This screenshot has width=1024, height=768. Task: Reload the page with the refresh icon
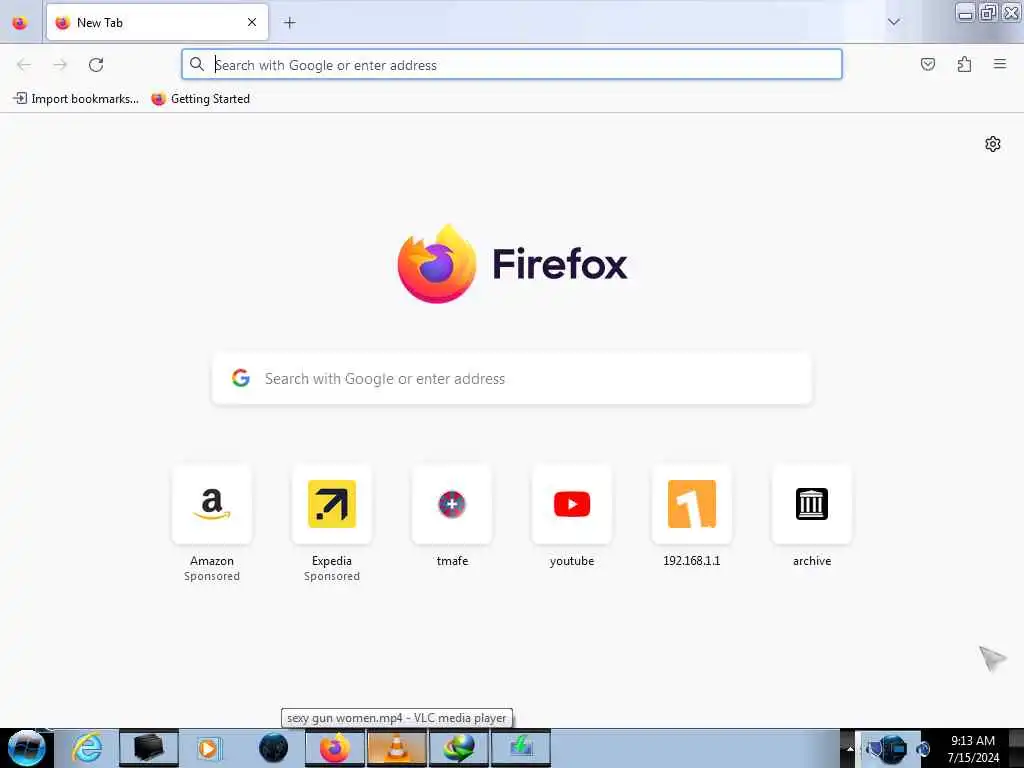[96, 64]
